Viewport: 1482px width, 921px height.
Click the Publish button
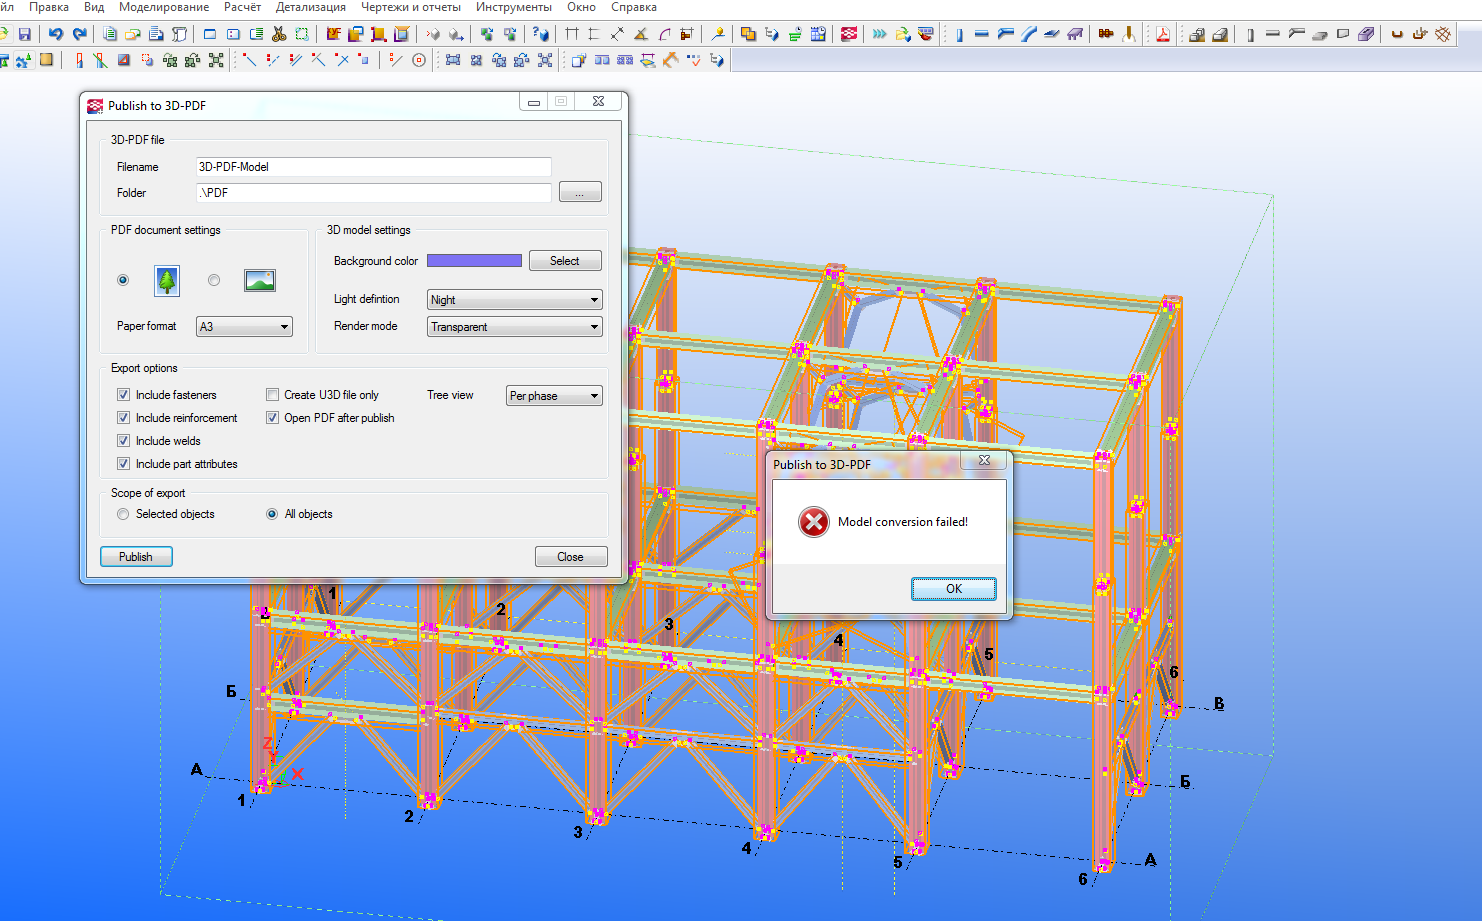pos(136,557)
